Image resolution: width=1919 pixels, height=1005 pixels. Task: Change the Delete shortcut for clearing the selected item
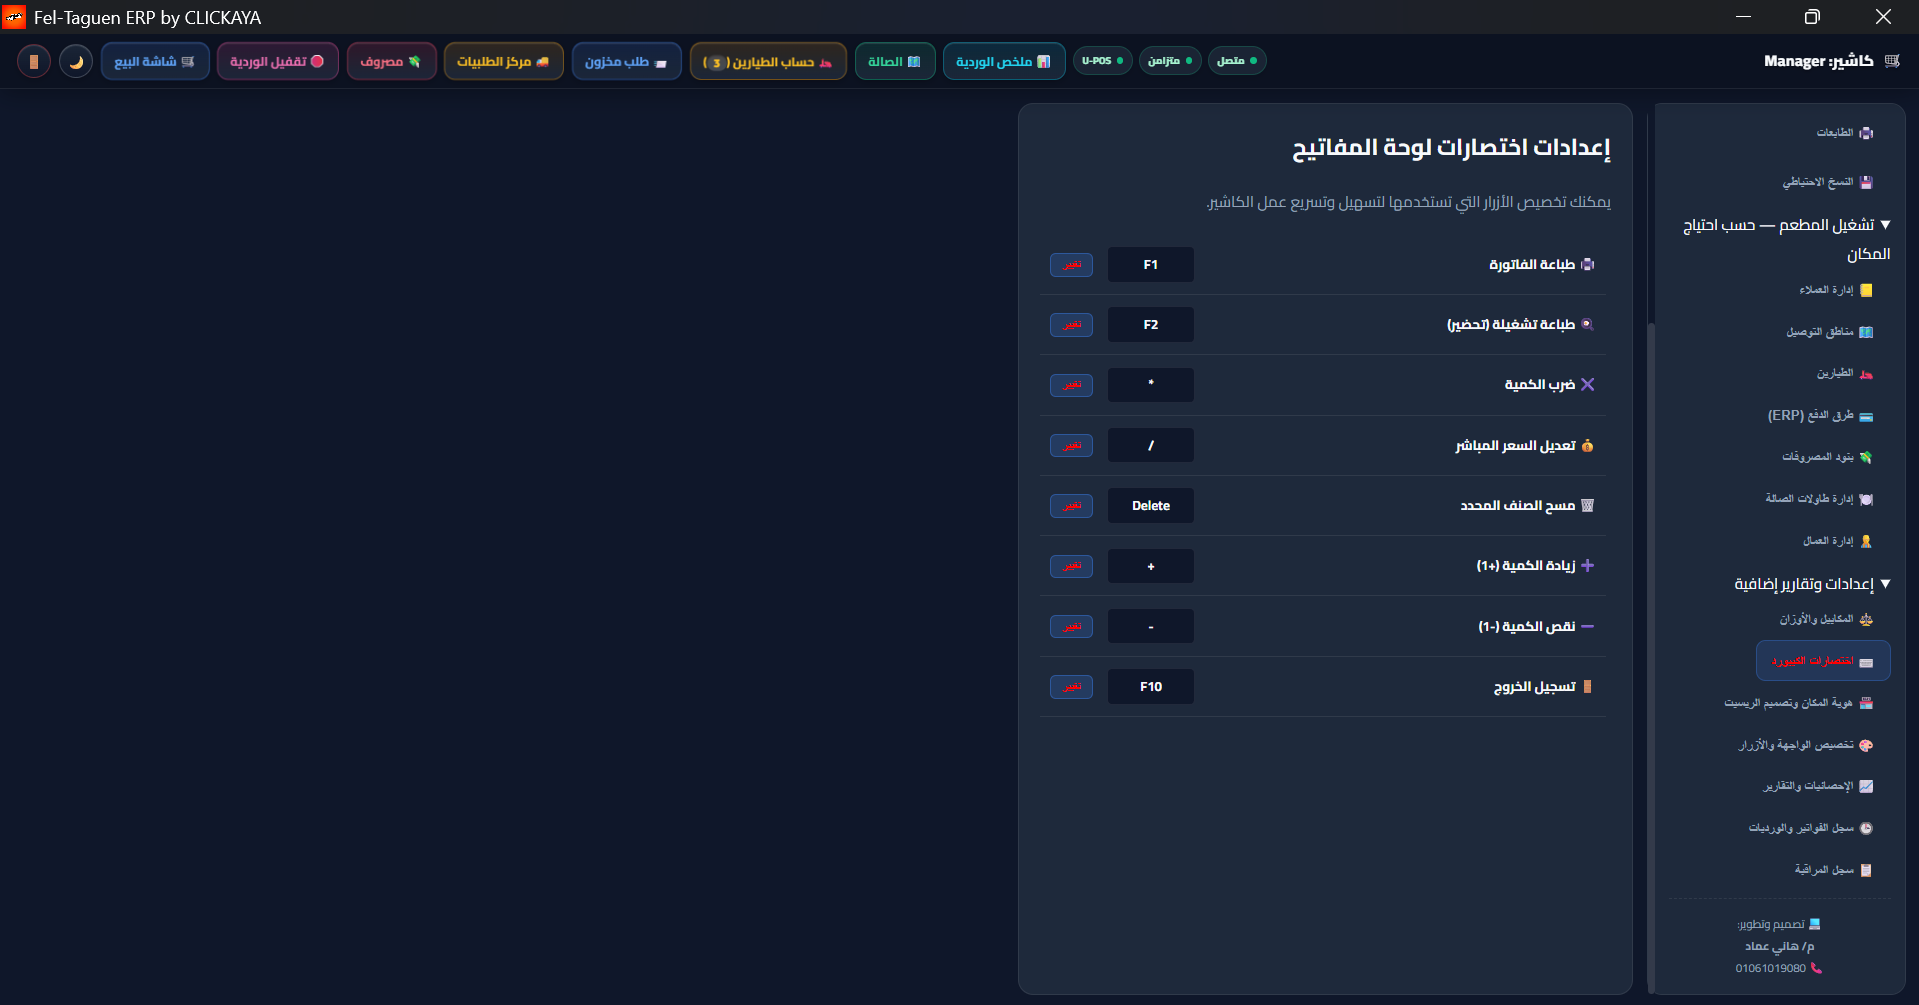1071,506
